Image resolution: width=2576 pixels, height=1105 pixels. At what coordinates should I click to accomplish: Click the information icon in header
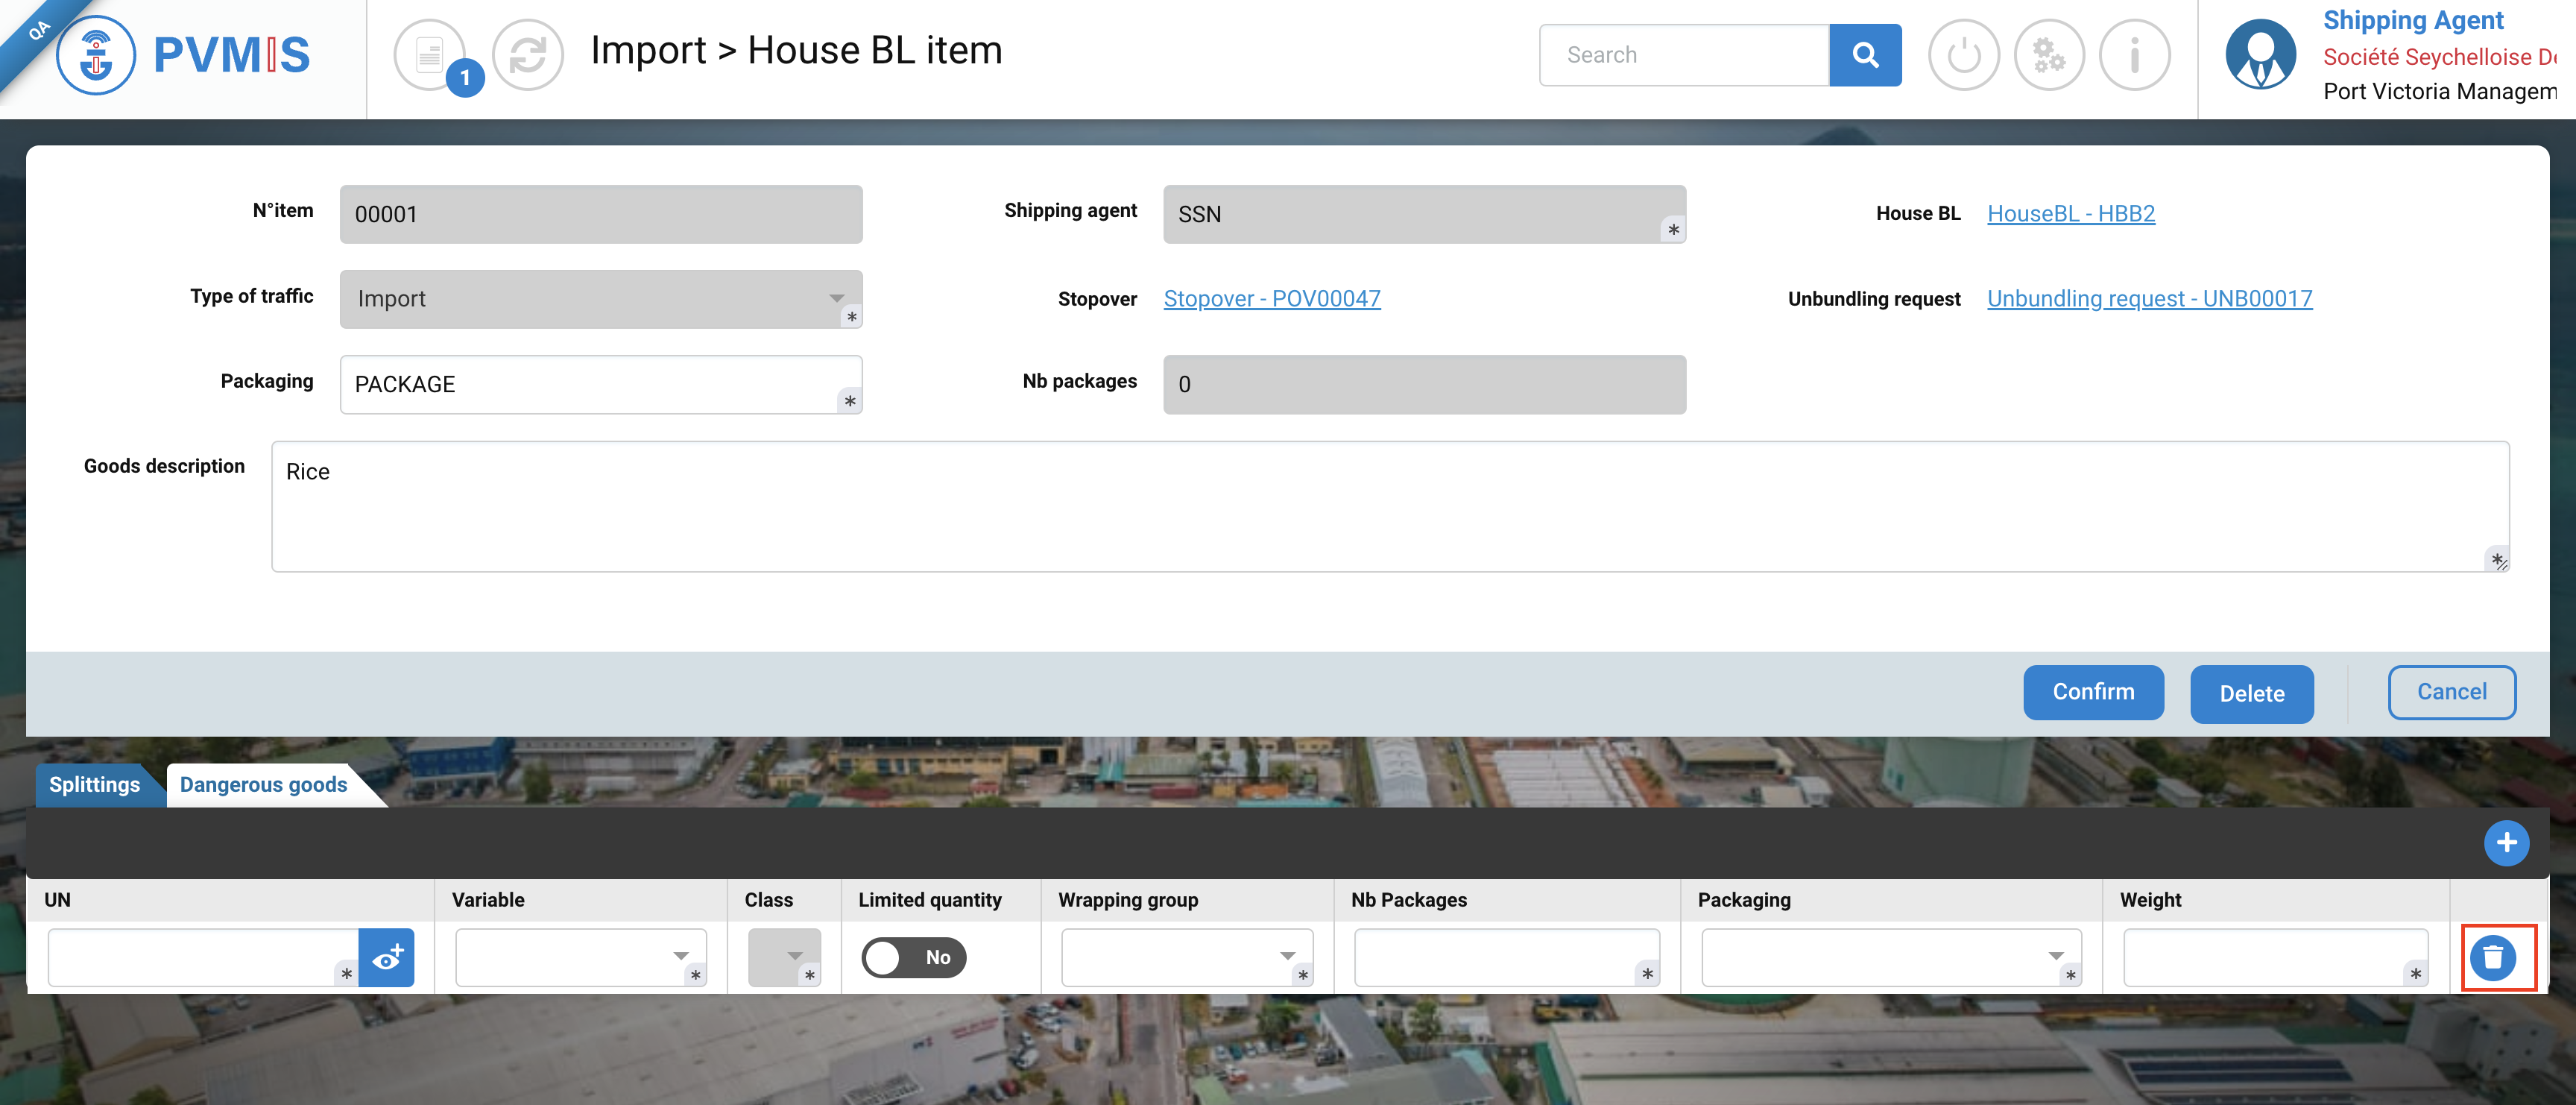2134,55
